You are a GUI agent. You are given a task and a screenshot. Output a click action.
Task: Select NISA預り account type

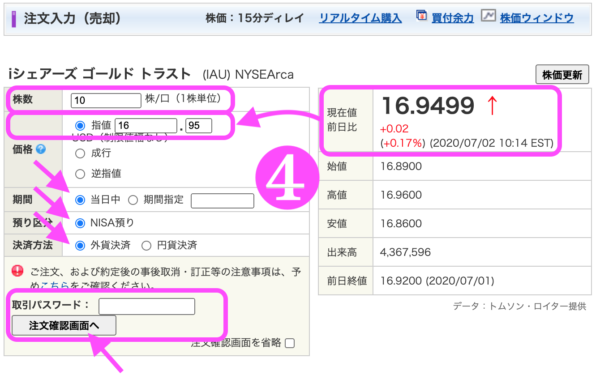80,223
